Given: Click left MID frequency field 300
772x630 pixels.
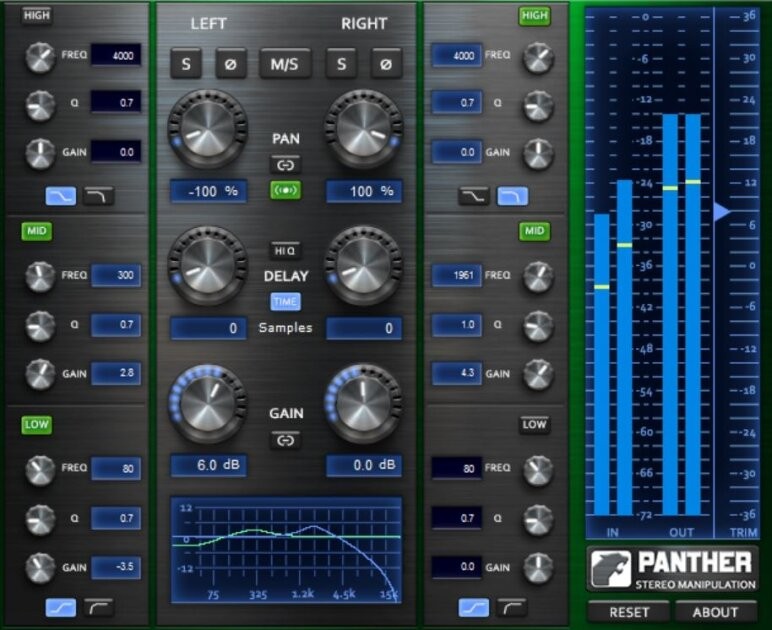Looking at the screenshot, I should coord(116,275).
